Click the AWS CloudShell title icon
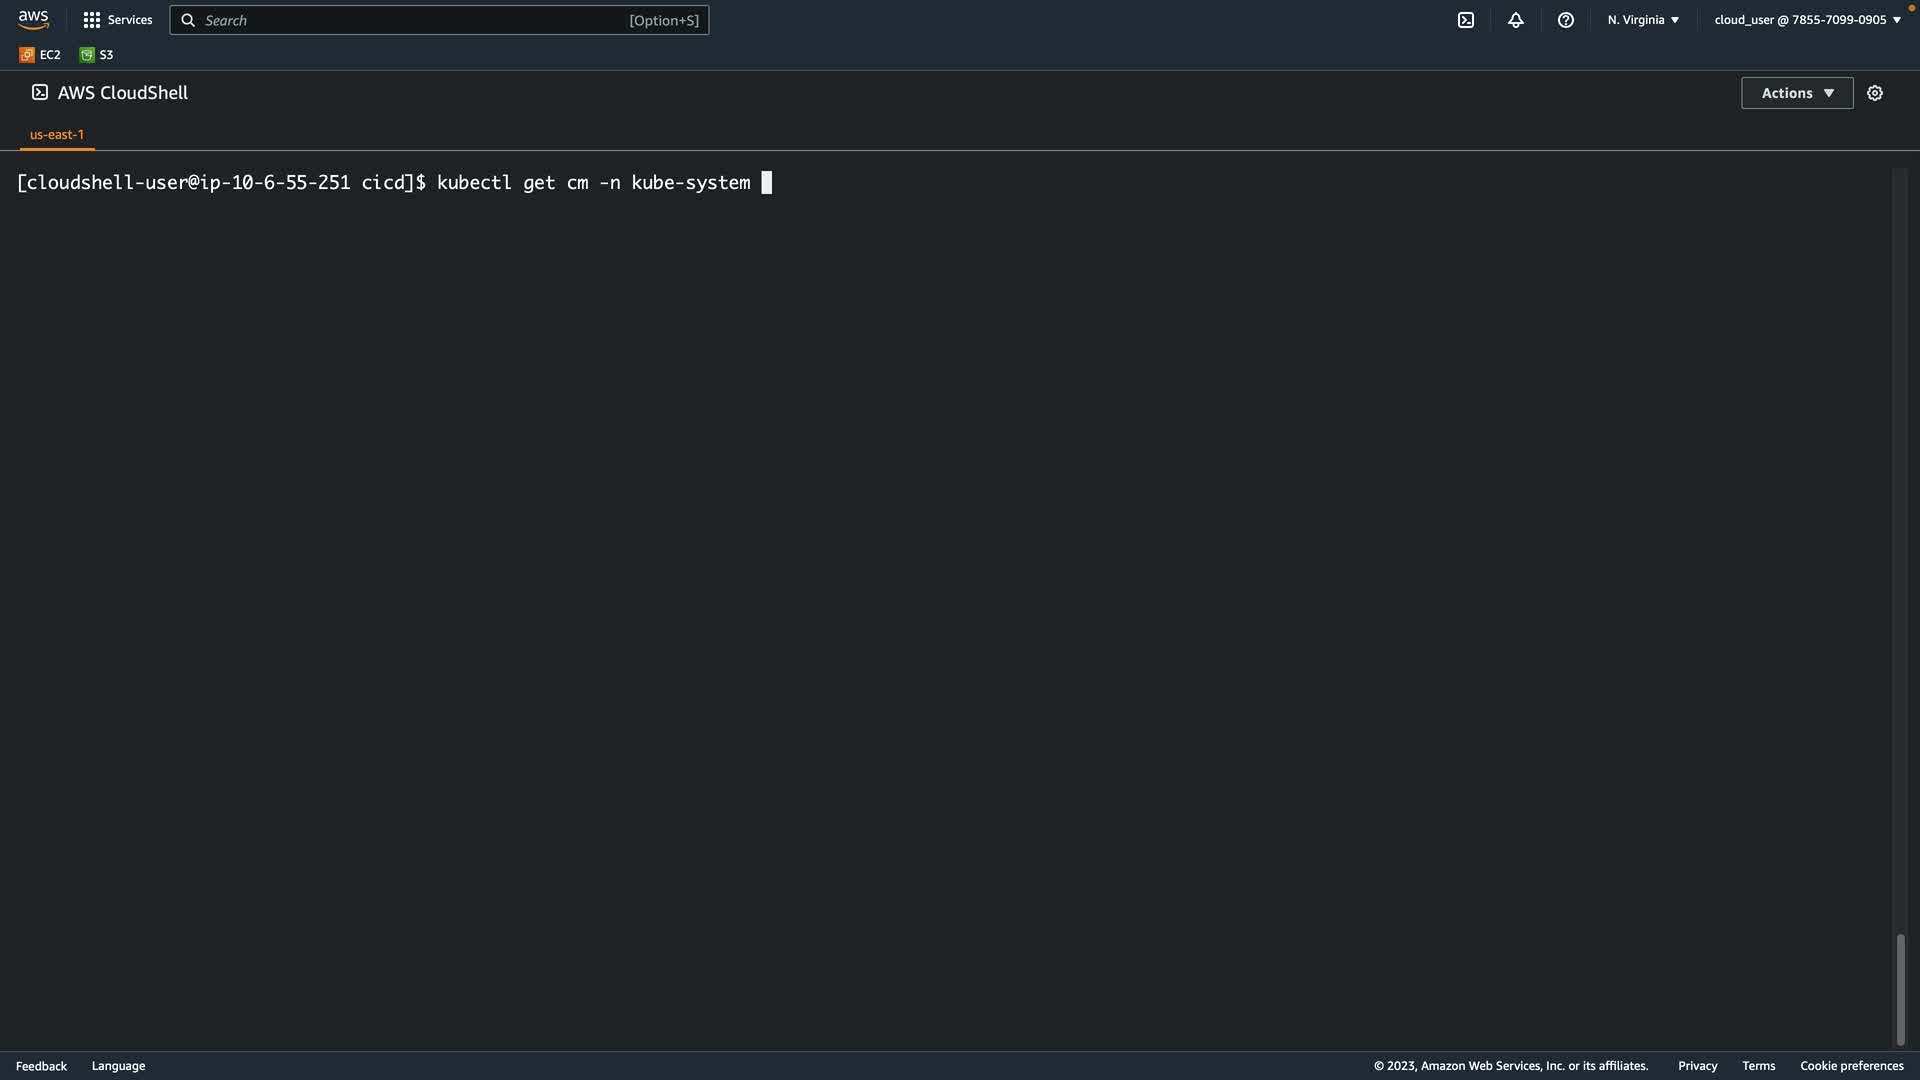 [40, 92]
